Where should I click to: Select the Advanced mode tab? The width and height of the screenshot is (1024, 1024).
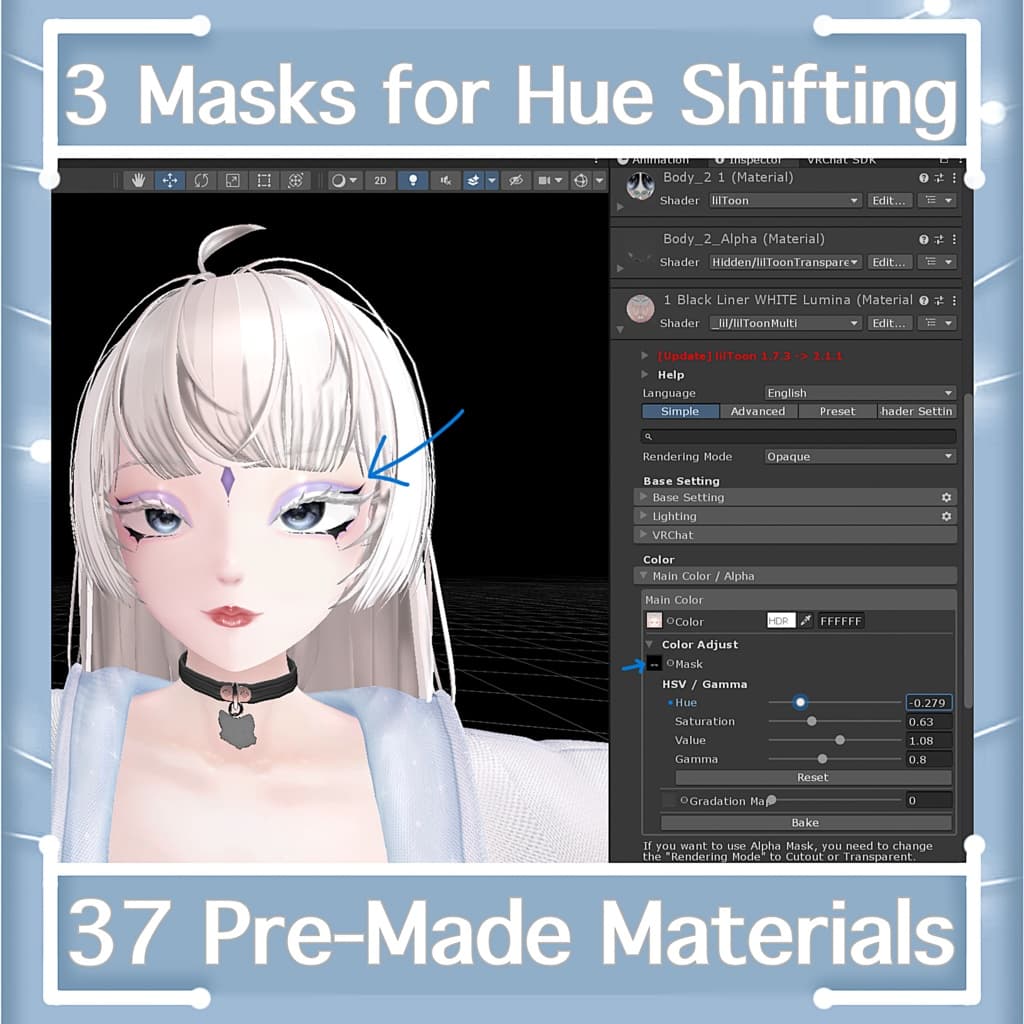758,411
